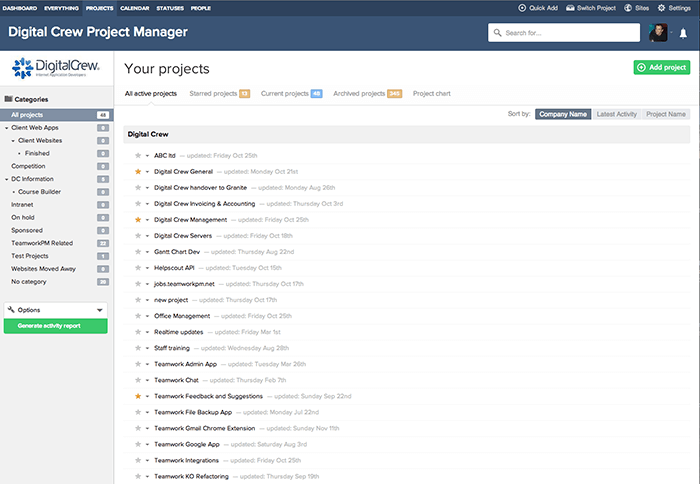Switch to Starred projects tab
Viewport: 700px width, 484px height.
219,93
